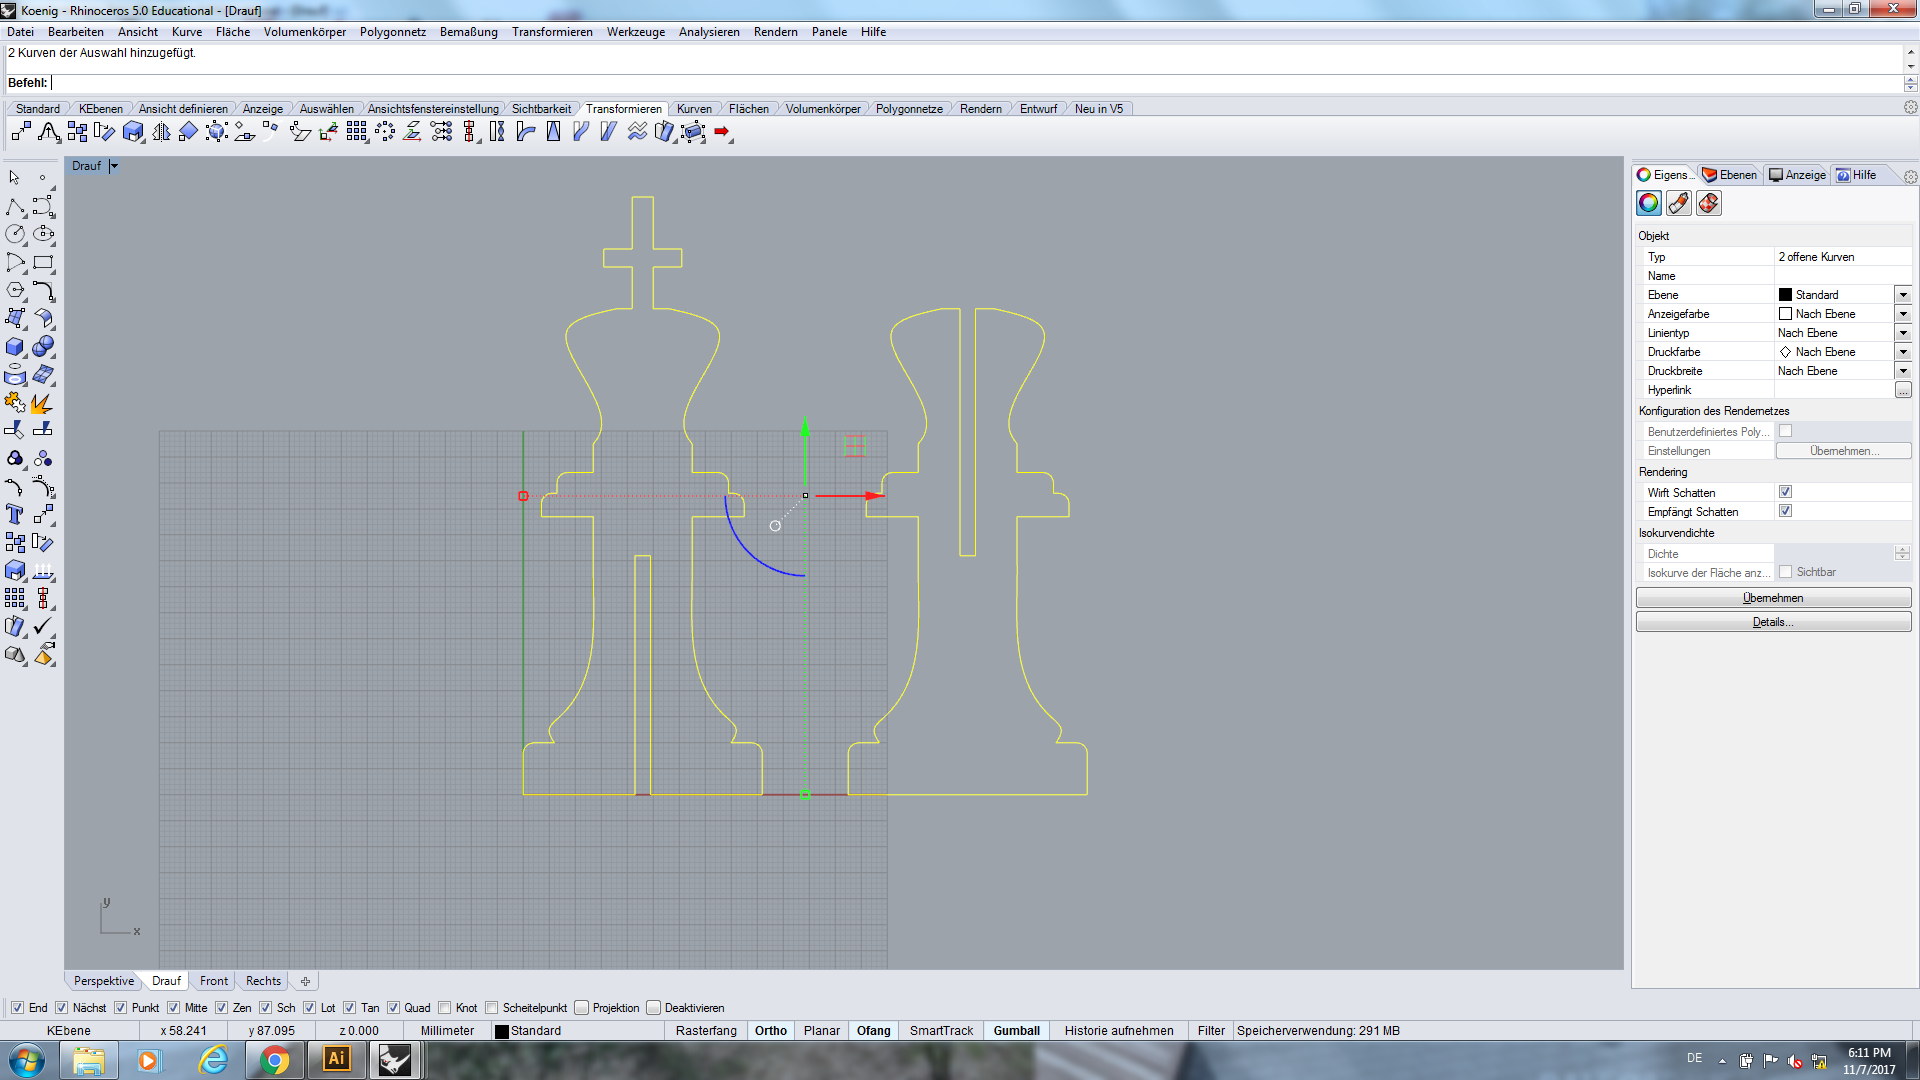
Task: Select the Circle drawing tool
Action: 15,234
